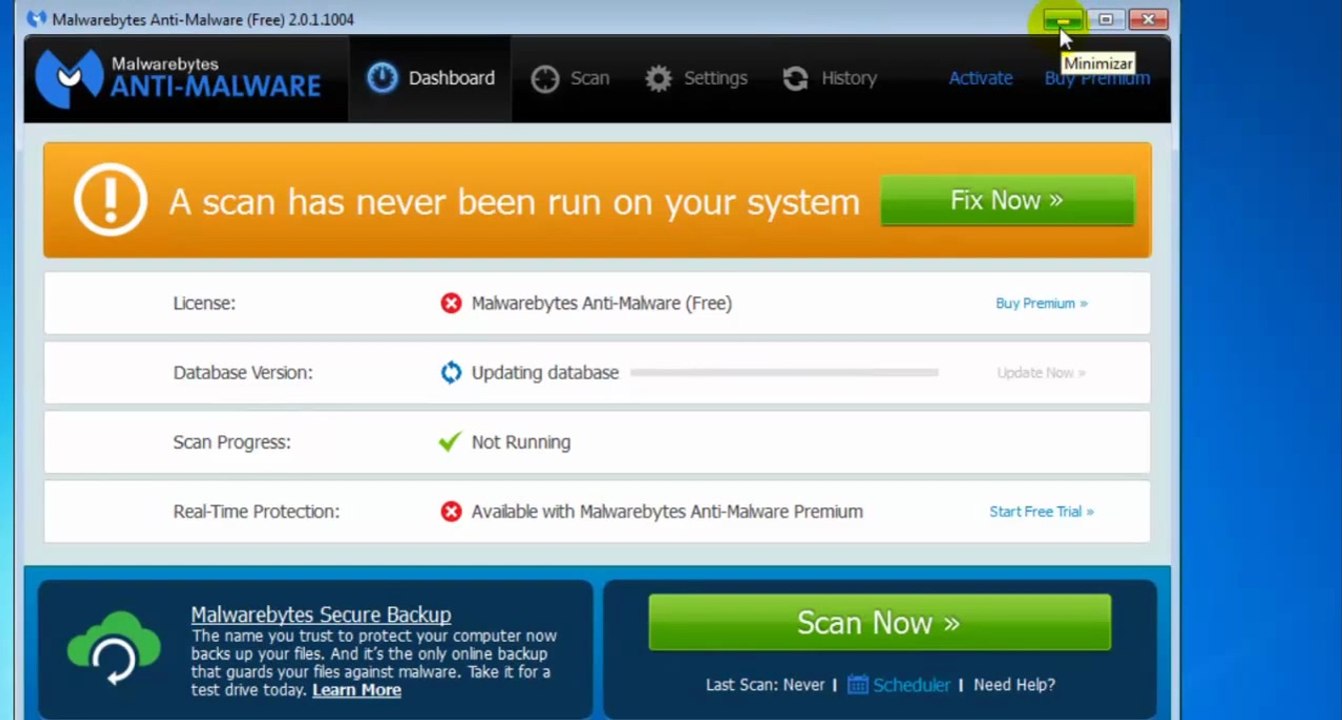Switch to the Scan tab
1342x720 pixels.
pyautogui.click(x=570, y=79)
